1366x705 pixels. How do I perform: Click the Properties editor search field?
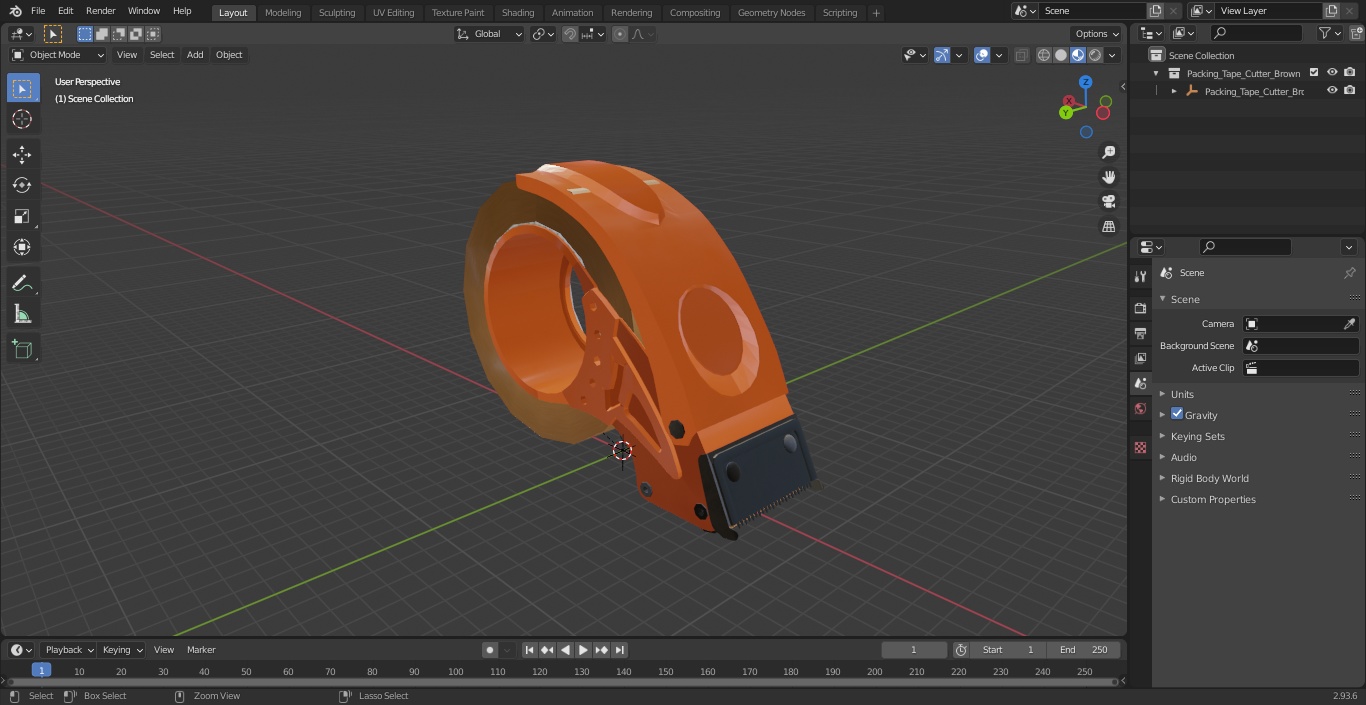click(x=1245, y=247)
